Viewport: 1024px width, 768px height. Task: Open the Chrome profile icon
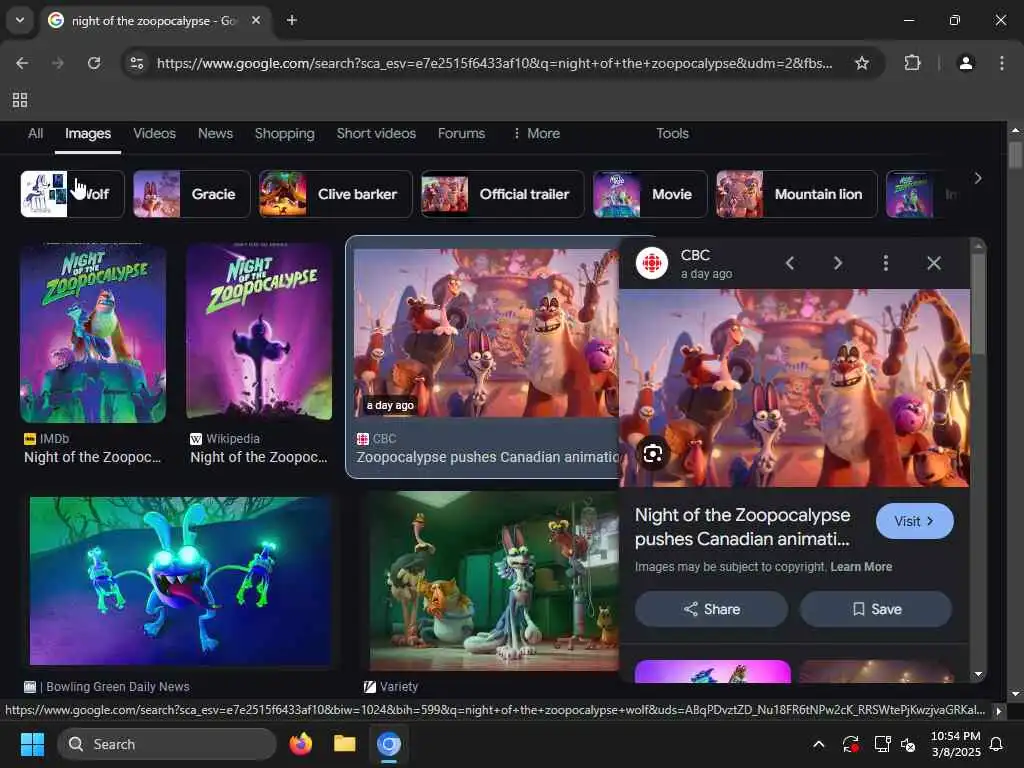[966, 63]
